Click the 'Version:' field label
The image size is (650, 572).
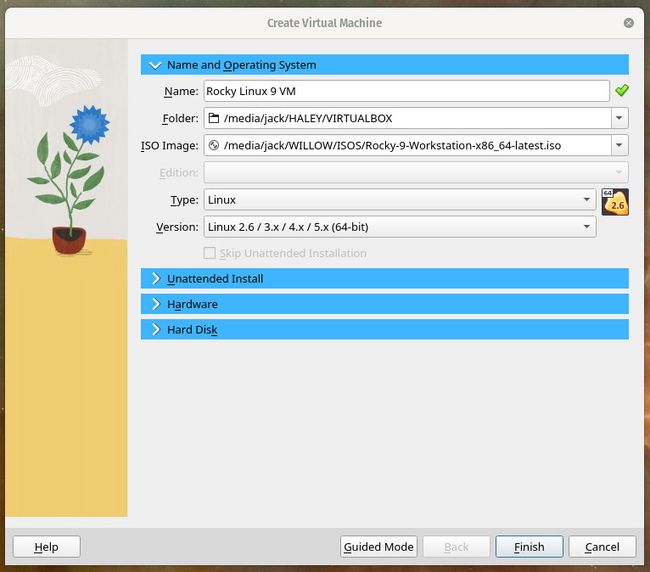(x=177, y=227)
